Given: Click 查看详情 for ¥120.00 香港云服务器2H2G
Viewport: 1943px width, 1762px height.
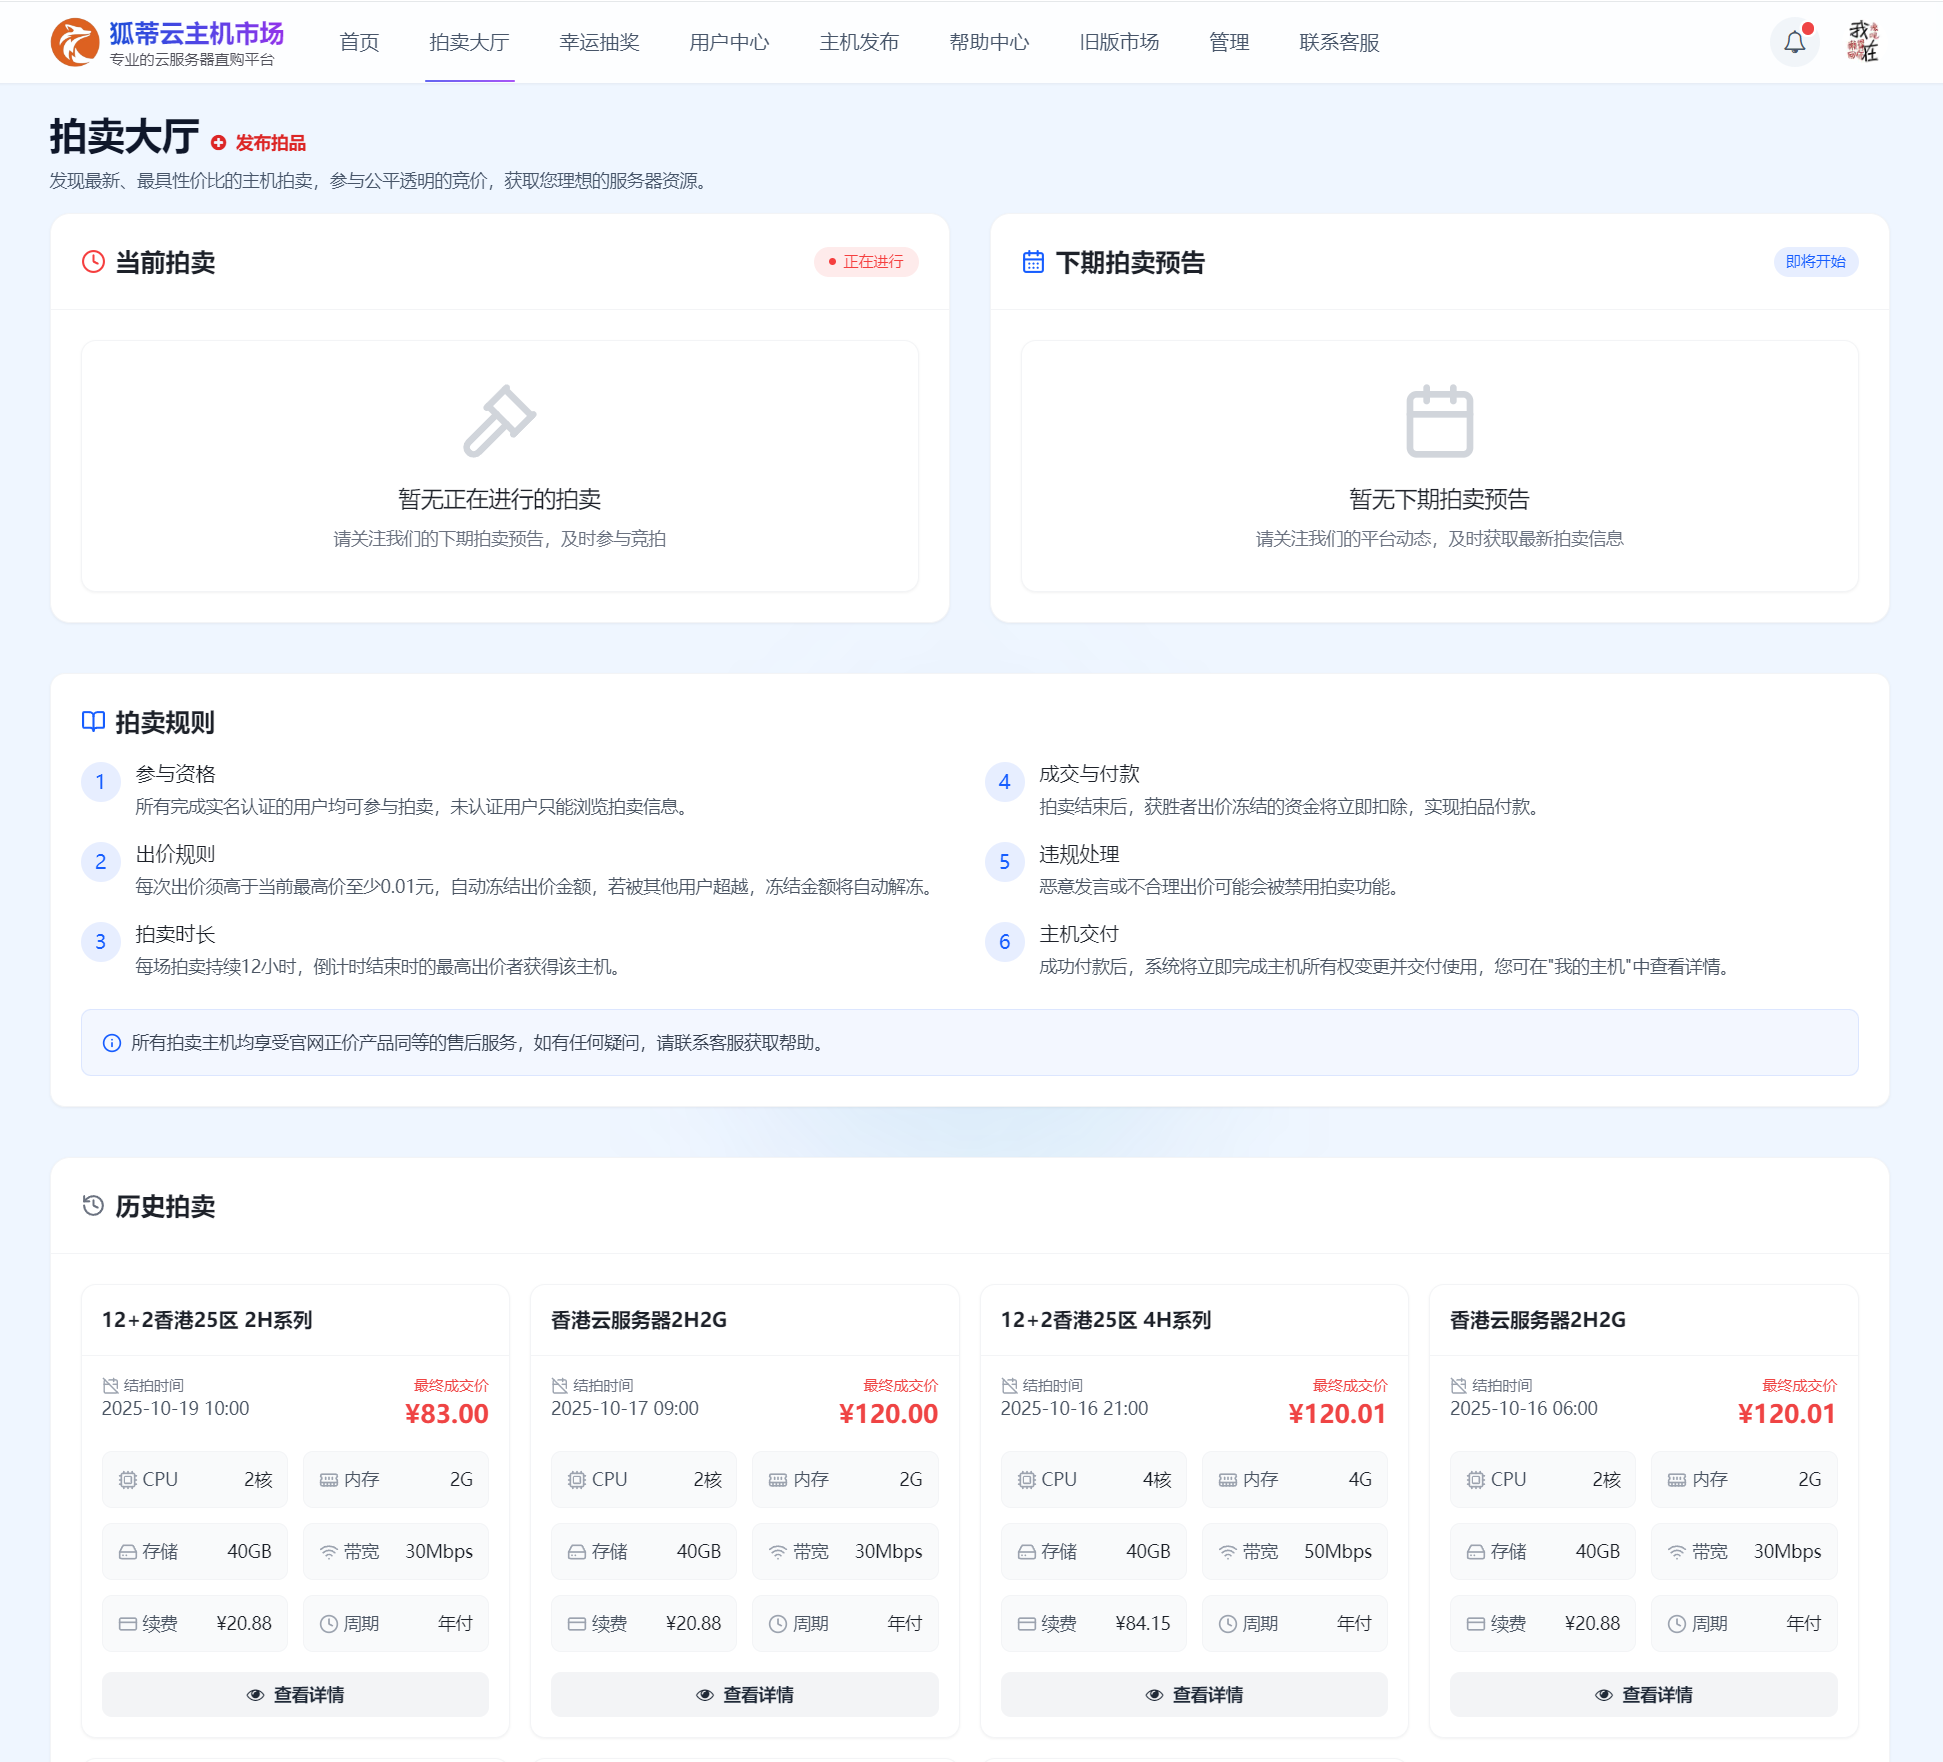Looking at the screenshot, I should (744, 1695).
